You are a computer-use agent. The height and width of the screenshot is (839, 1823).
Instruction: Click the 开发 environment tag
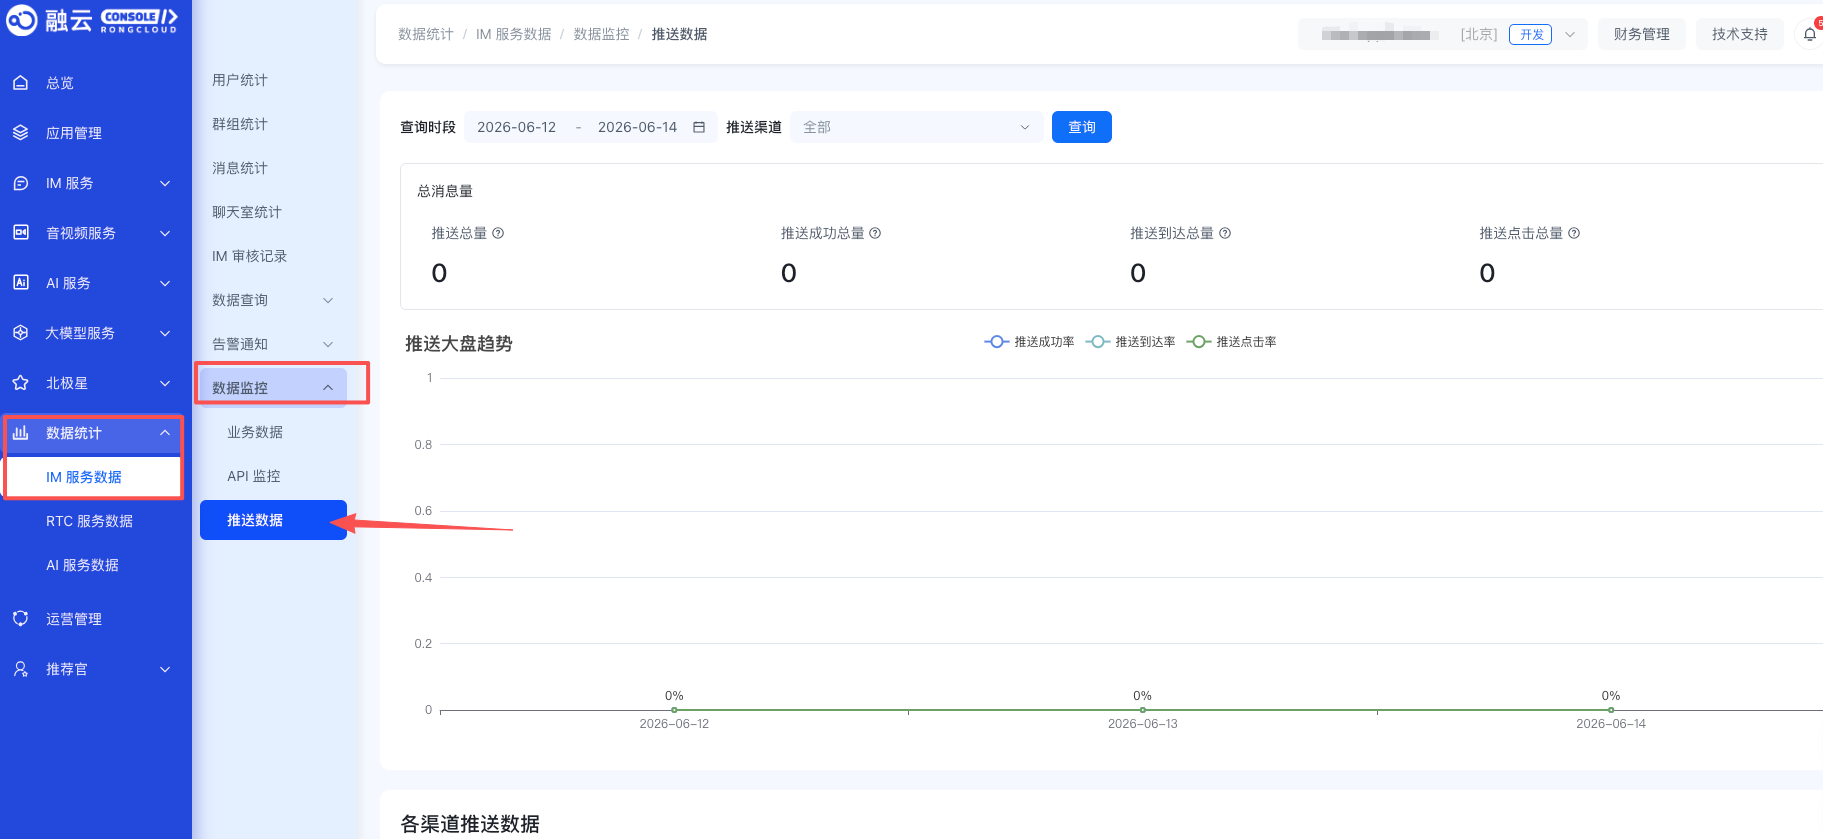point(1531,34)
